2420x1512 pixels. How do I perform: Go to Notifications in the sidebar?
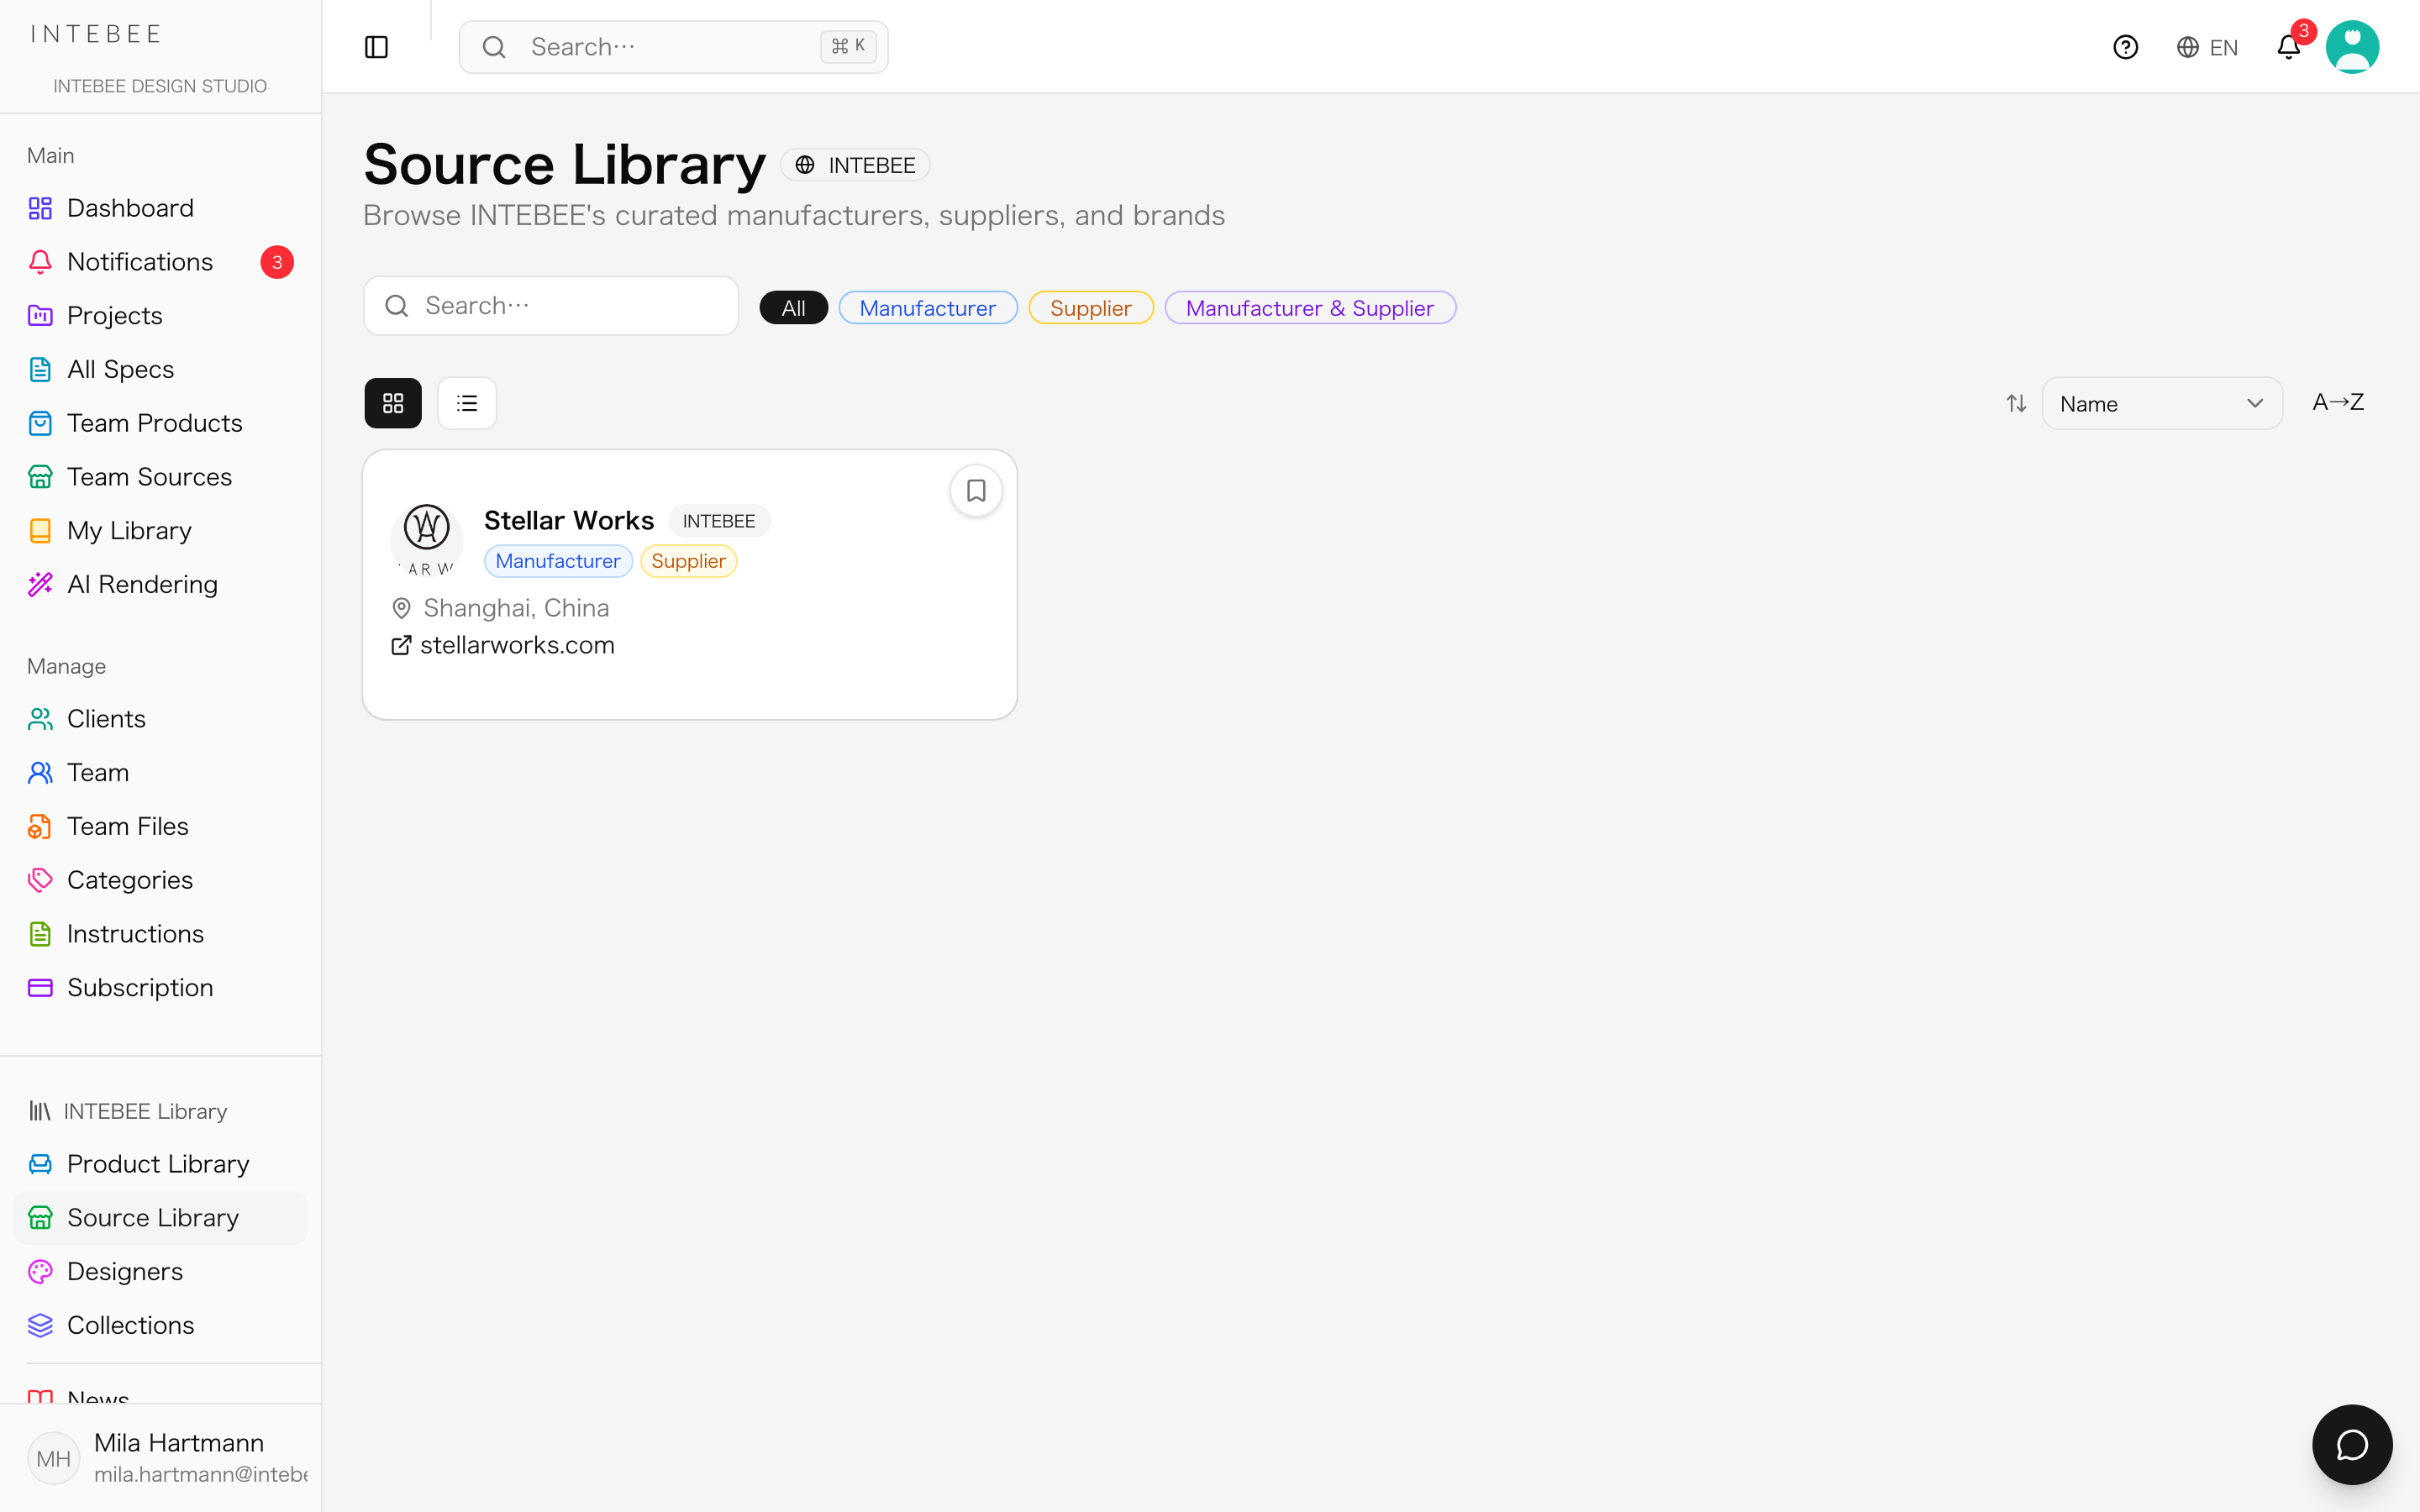160,262
